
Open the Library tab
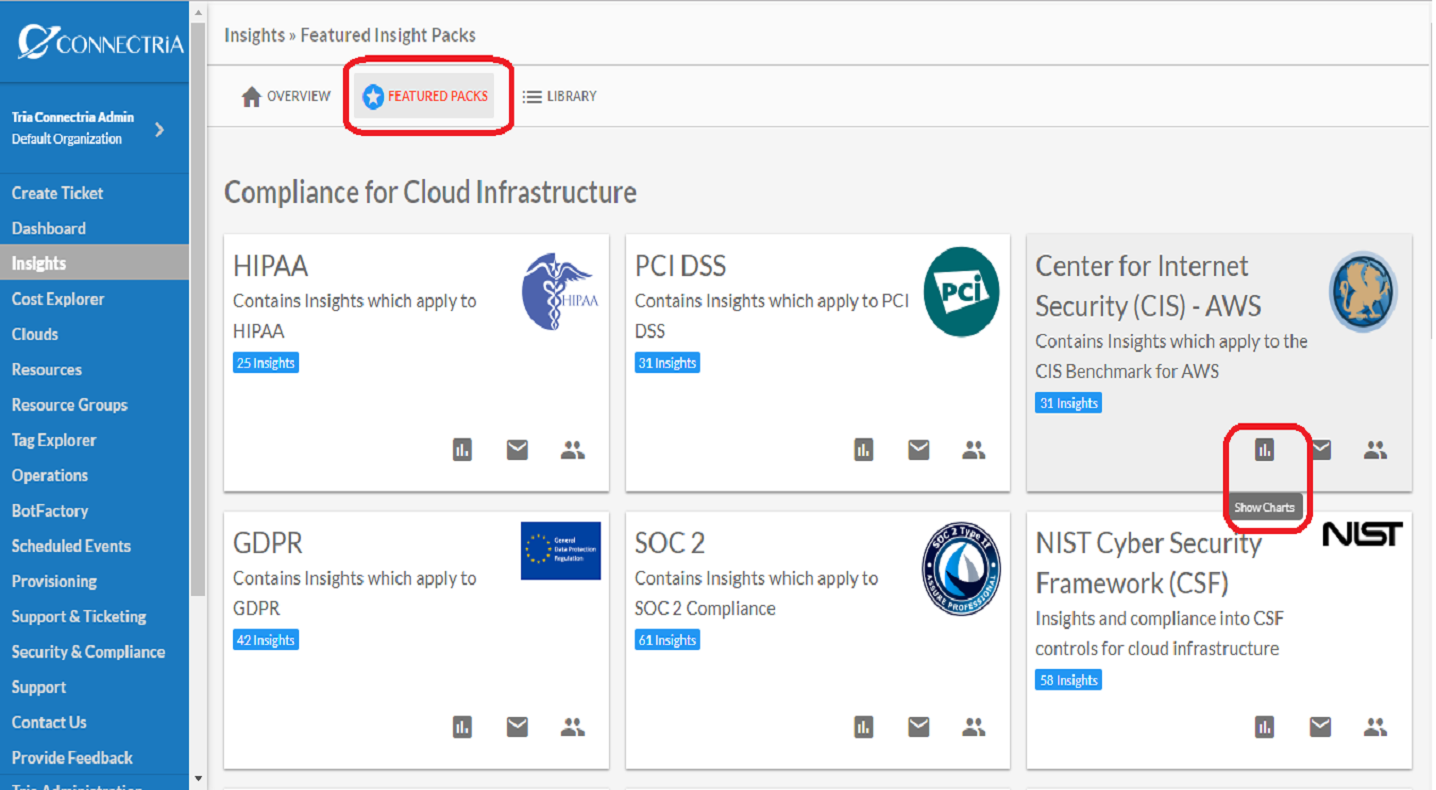click(560, 97)
